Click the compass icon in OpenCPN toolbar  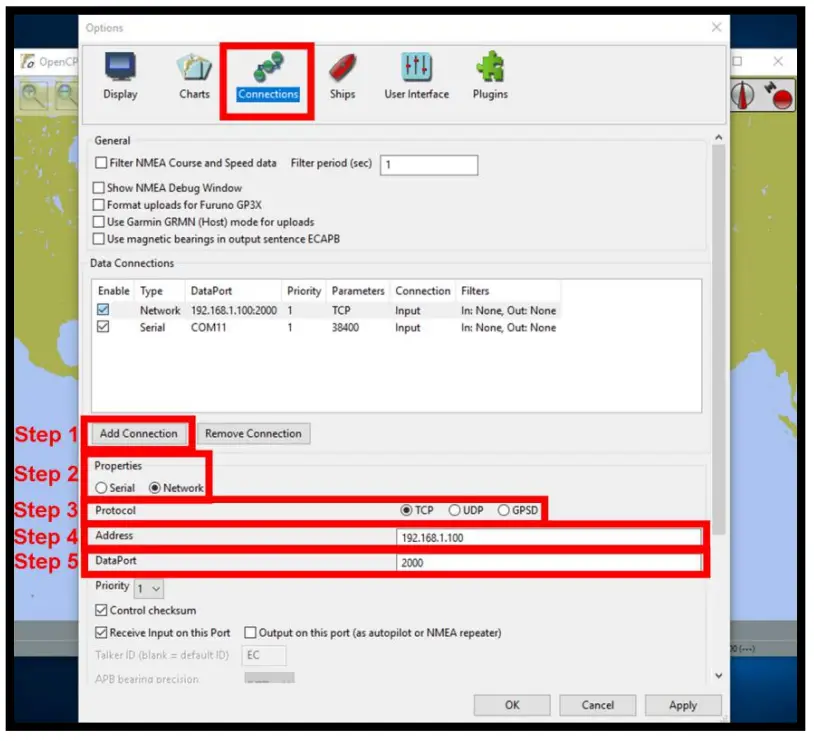pyautogui.click(x=743, y=96)
